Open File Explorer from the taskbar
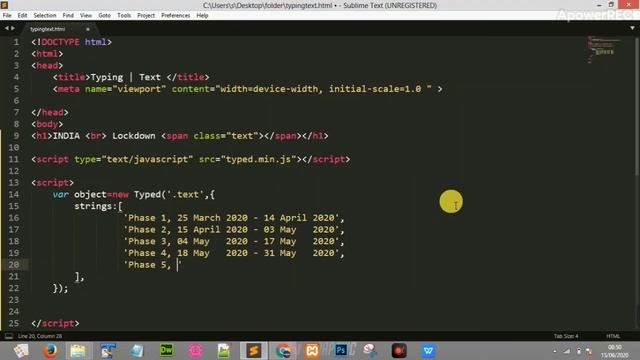 78,351
